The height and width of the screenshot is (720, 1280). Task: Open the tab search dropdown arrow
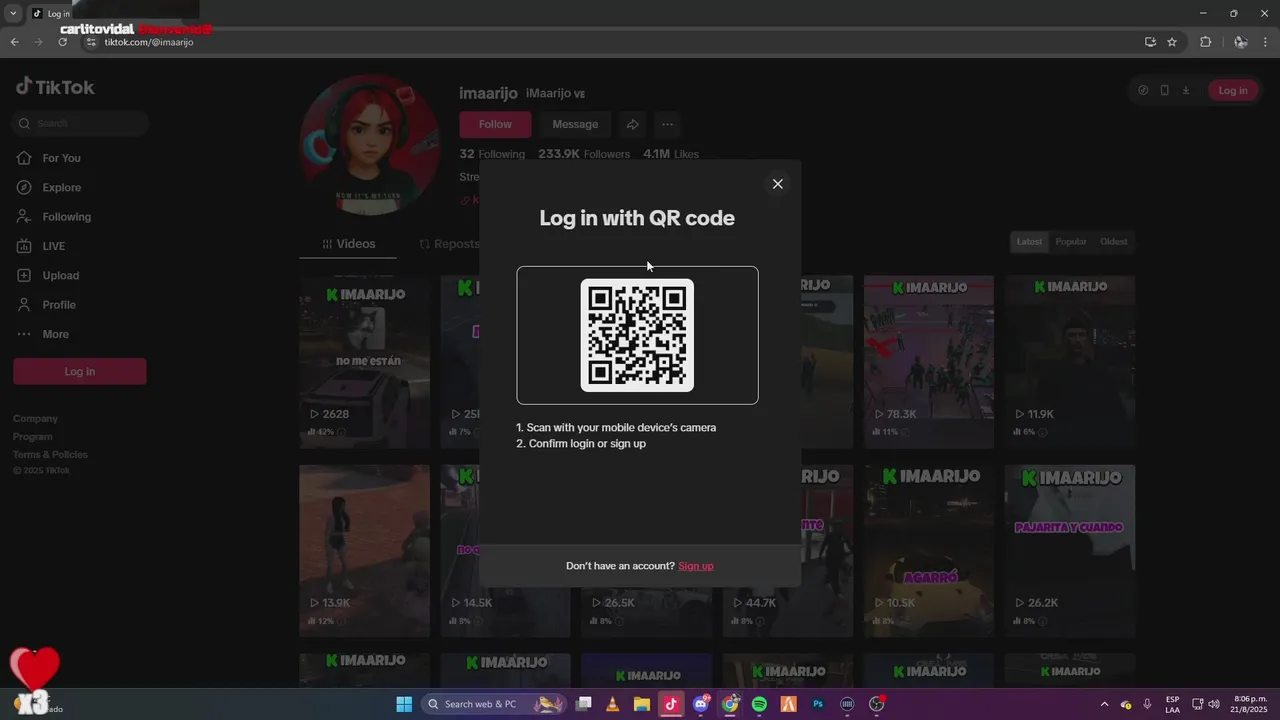pos(13,13)
